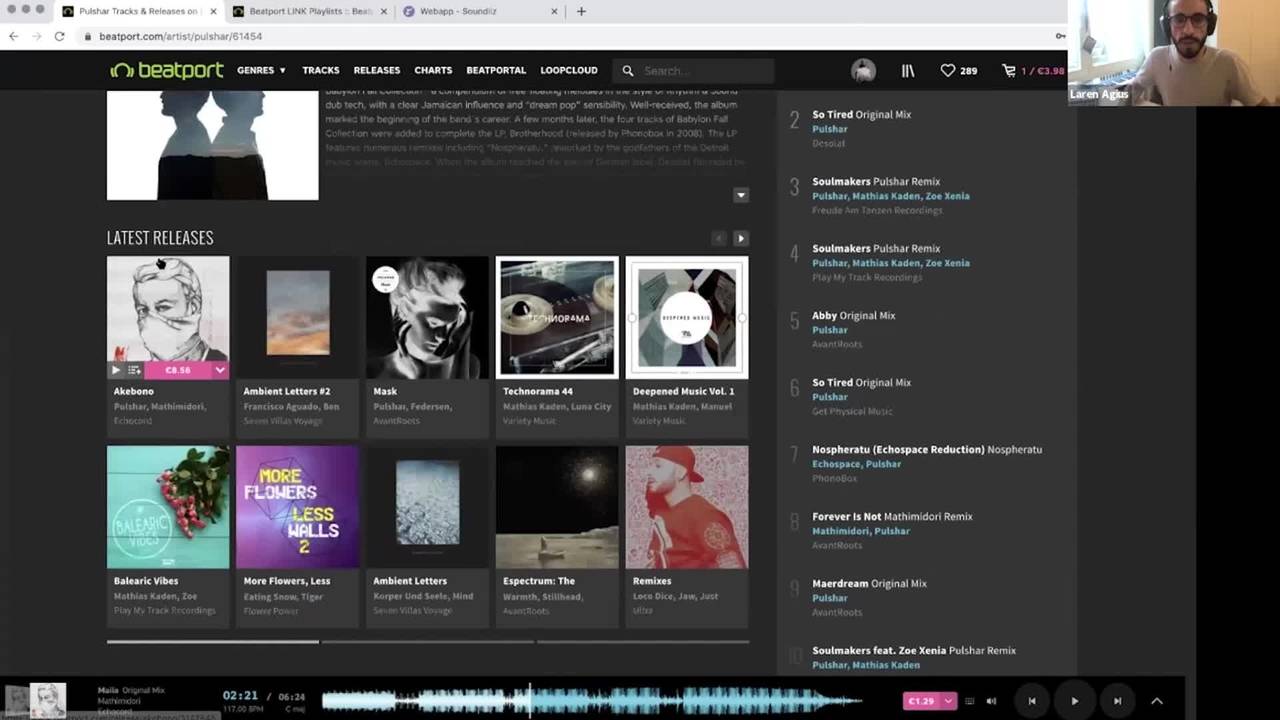Open My Library icon
Screen dimensions: 1280x720
pos(908,71)
